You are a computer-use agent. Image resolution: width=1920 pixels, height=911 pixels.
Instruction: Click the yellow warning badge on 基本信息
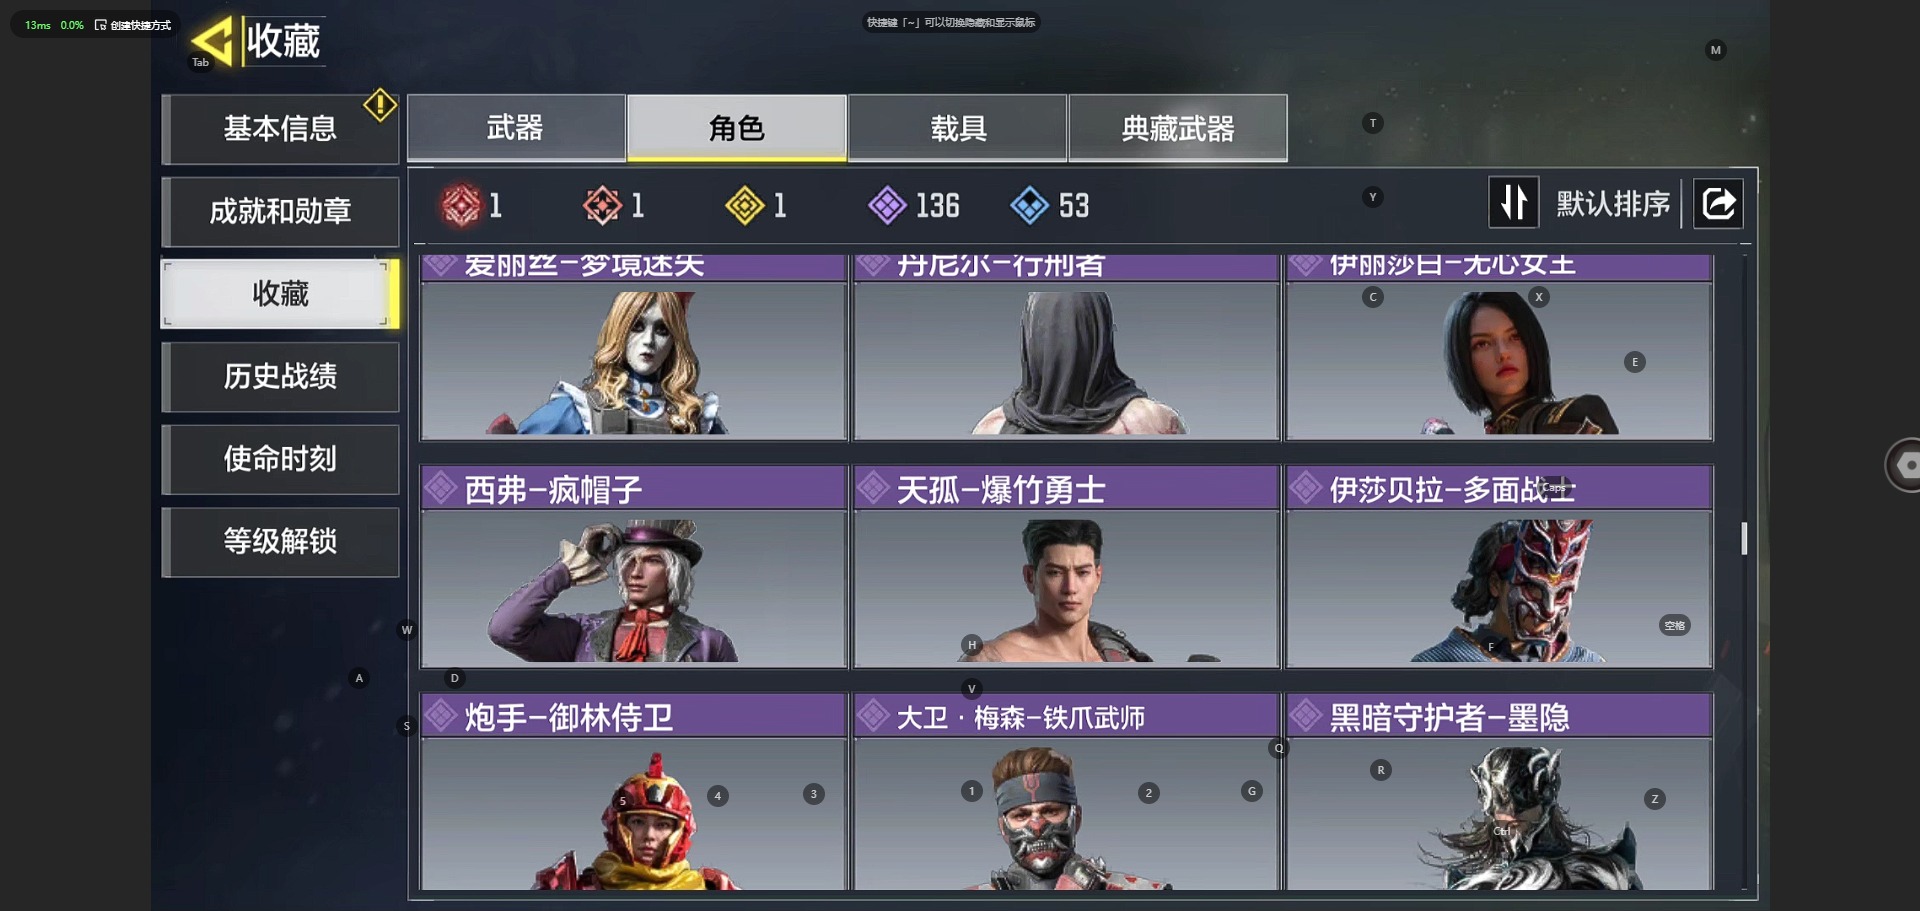(x=380, y=105)
